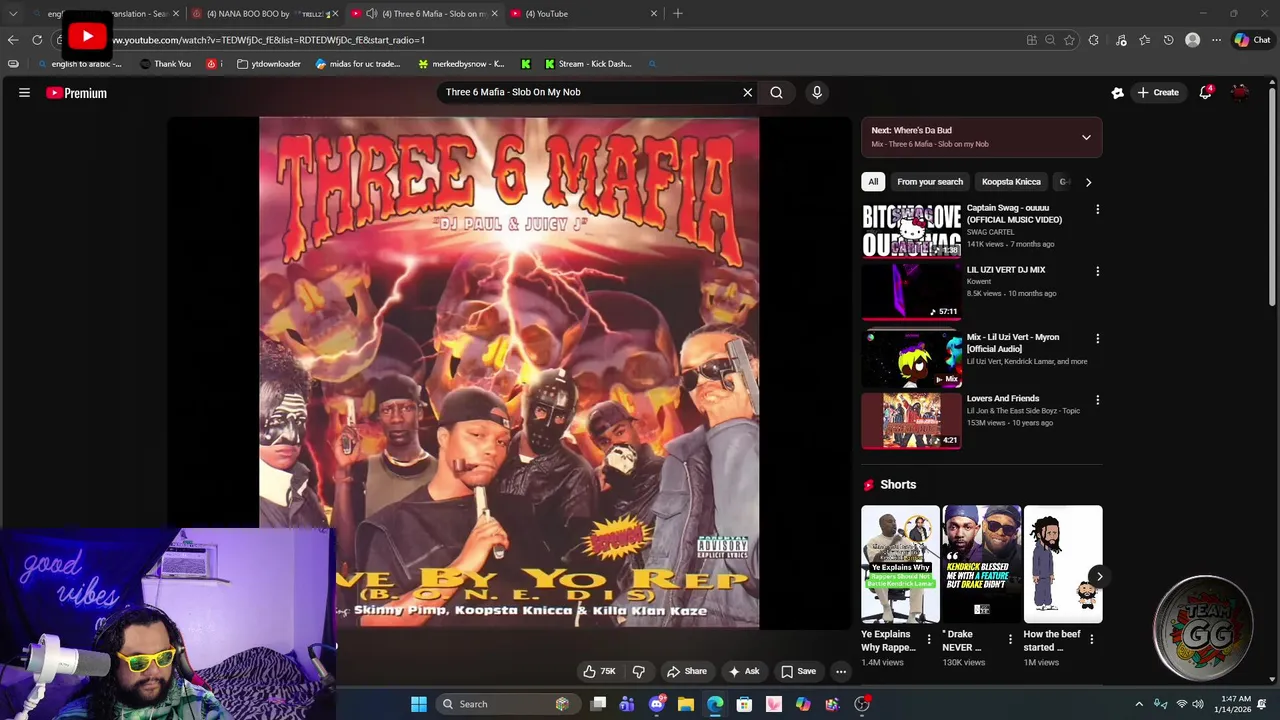The height and width of the screenshot is (720, 1280).
Task: Click in the YouTube search input field
Action: (588, 92)
